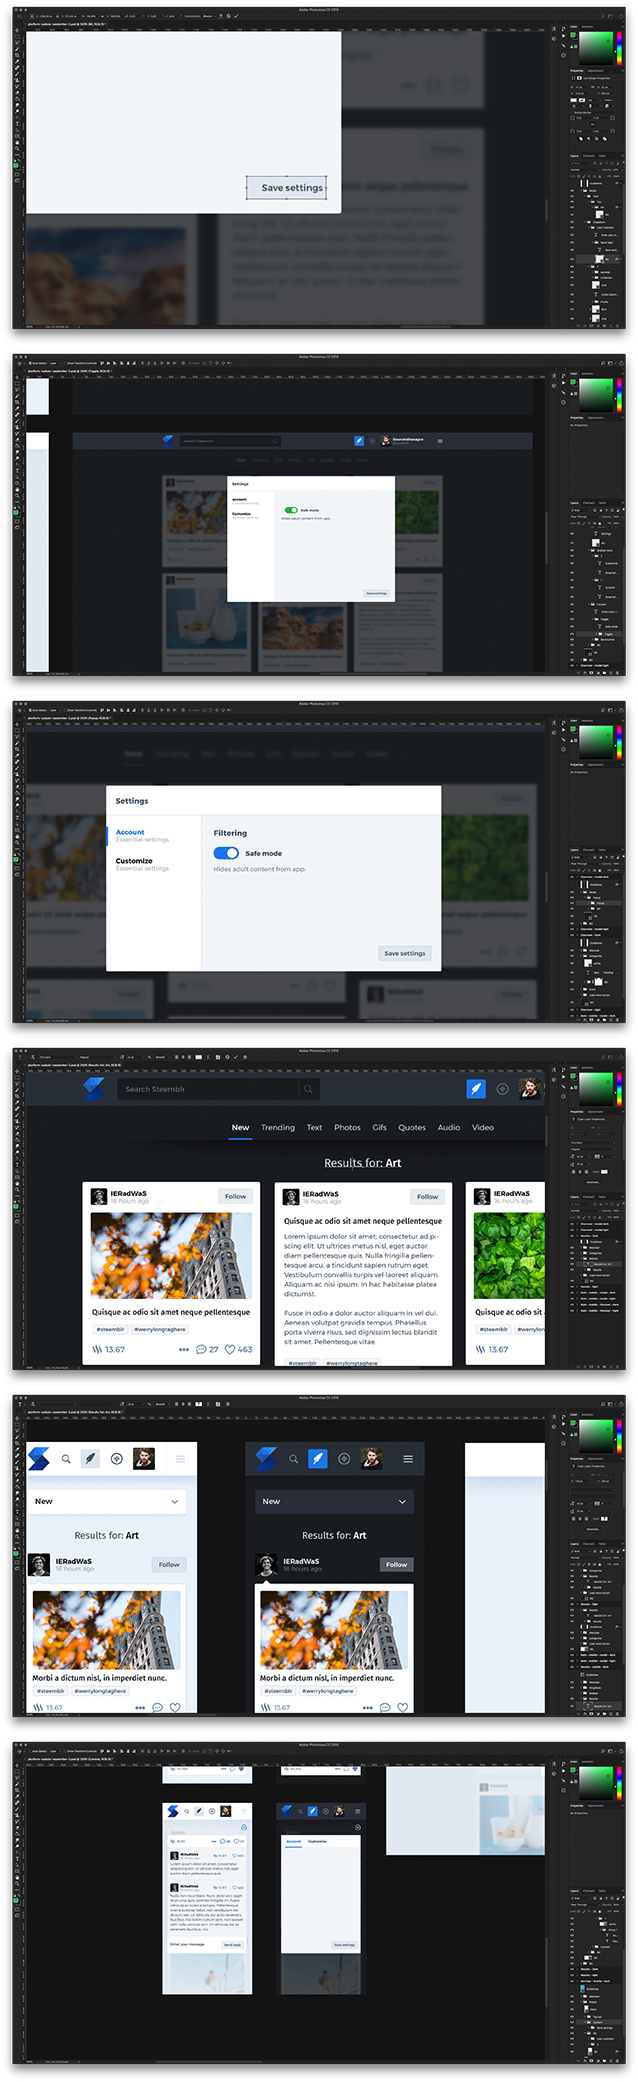Image resolution: width=638 pixels, height=2082 pixels.
Task: Click Follow in the light mobile layout
Action: 169,1564
